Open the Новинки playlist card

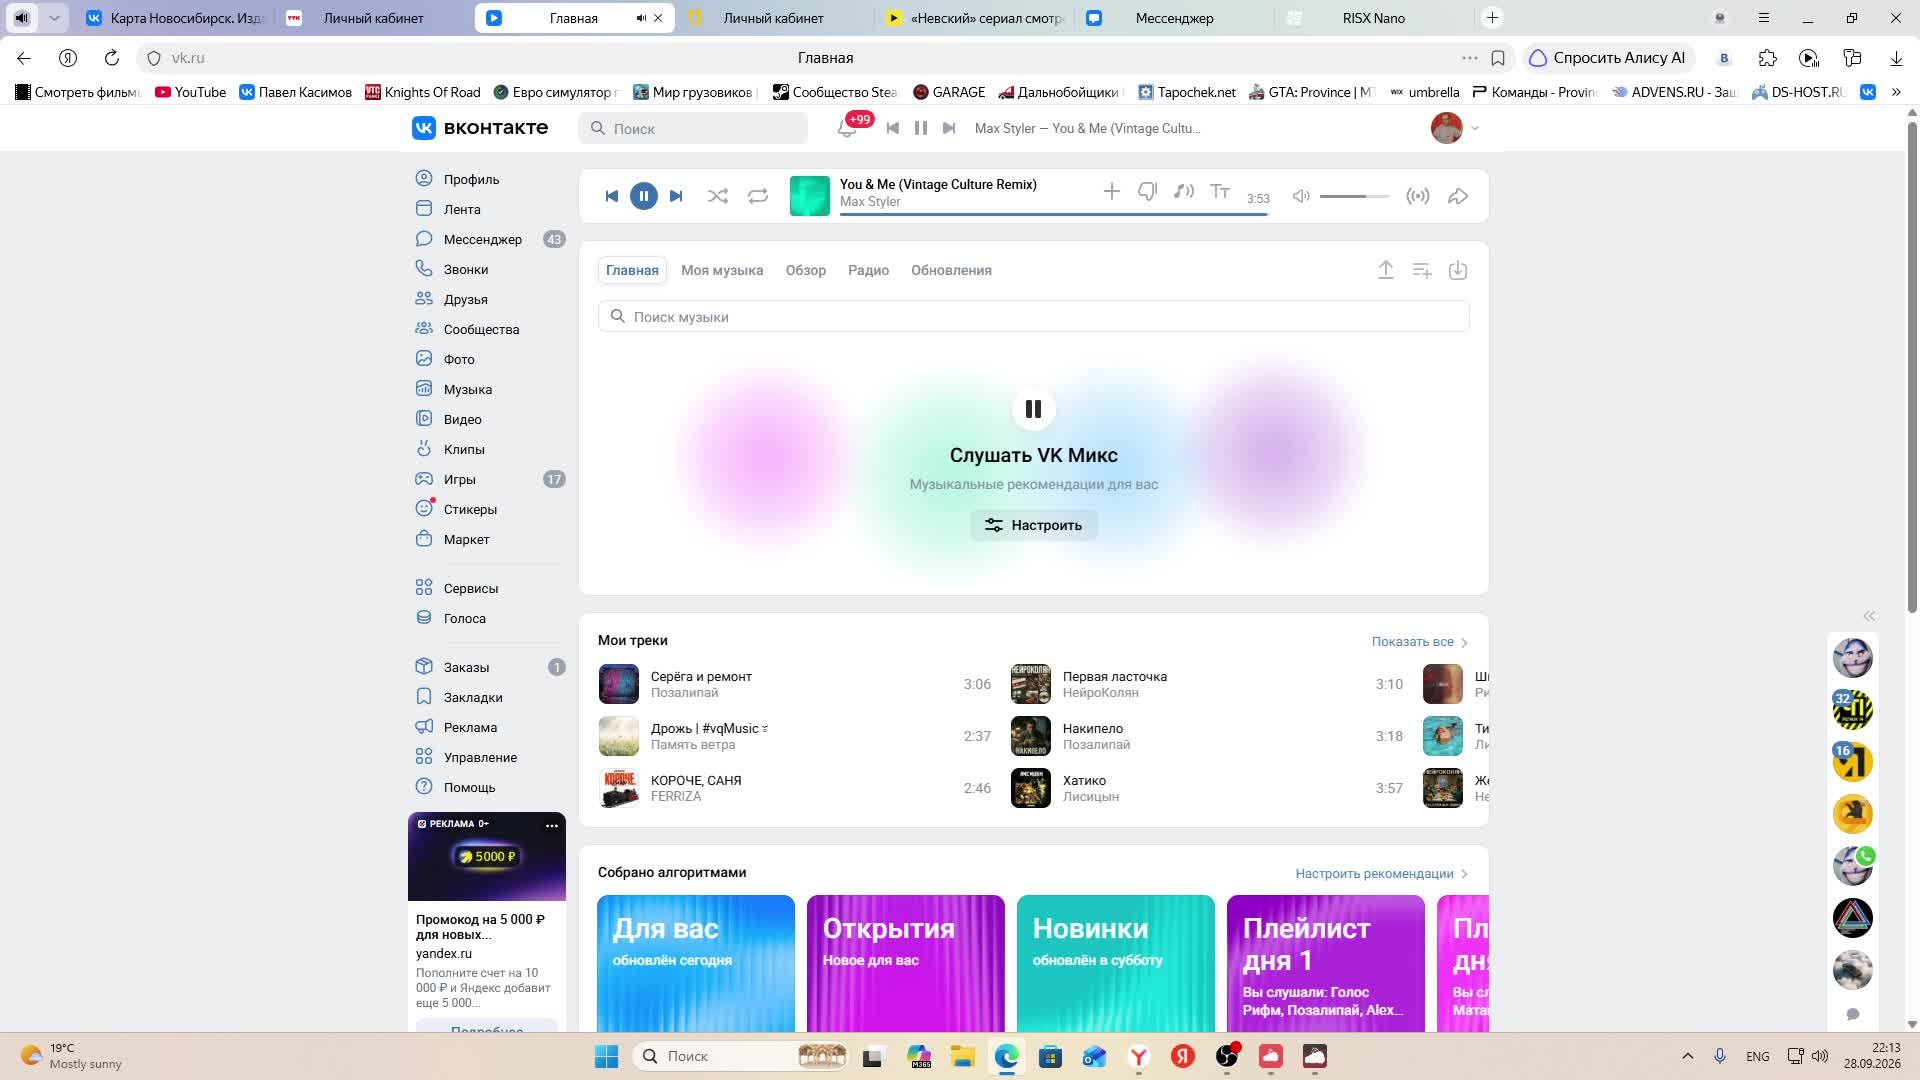(1116, 963)
